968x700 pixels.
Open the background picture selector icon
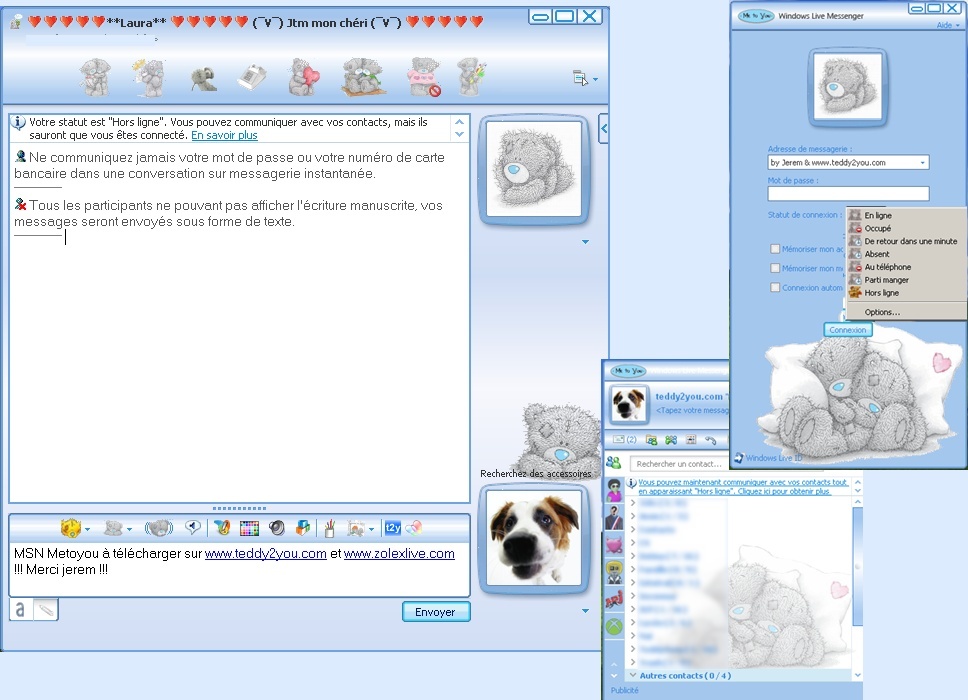(356, 528)
